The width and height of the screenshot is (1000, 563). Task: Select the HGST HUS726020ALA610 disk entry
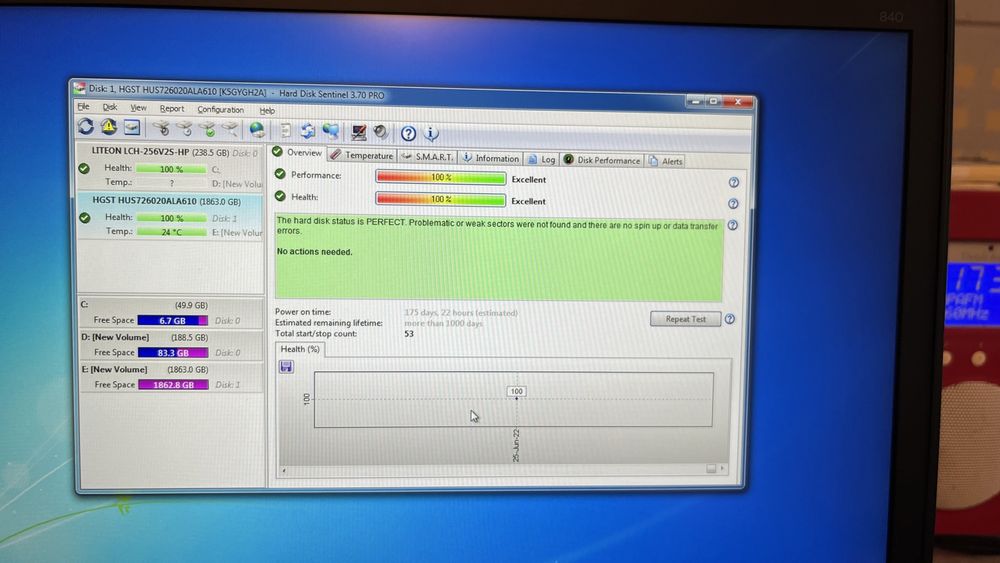click(x=170, y=216)
